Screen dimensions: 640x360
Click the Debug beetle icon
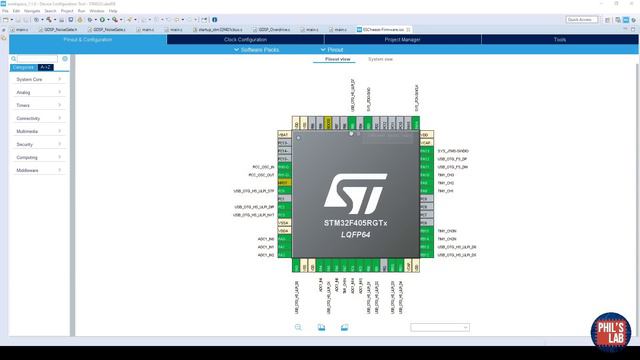(x=90, y=20)
